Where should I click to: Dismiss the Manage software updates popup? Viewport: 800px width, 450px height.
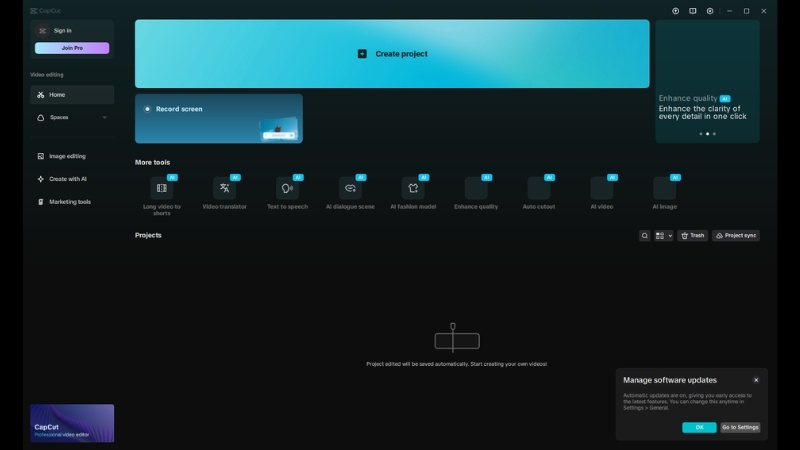tap(756, 380)
